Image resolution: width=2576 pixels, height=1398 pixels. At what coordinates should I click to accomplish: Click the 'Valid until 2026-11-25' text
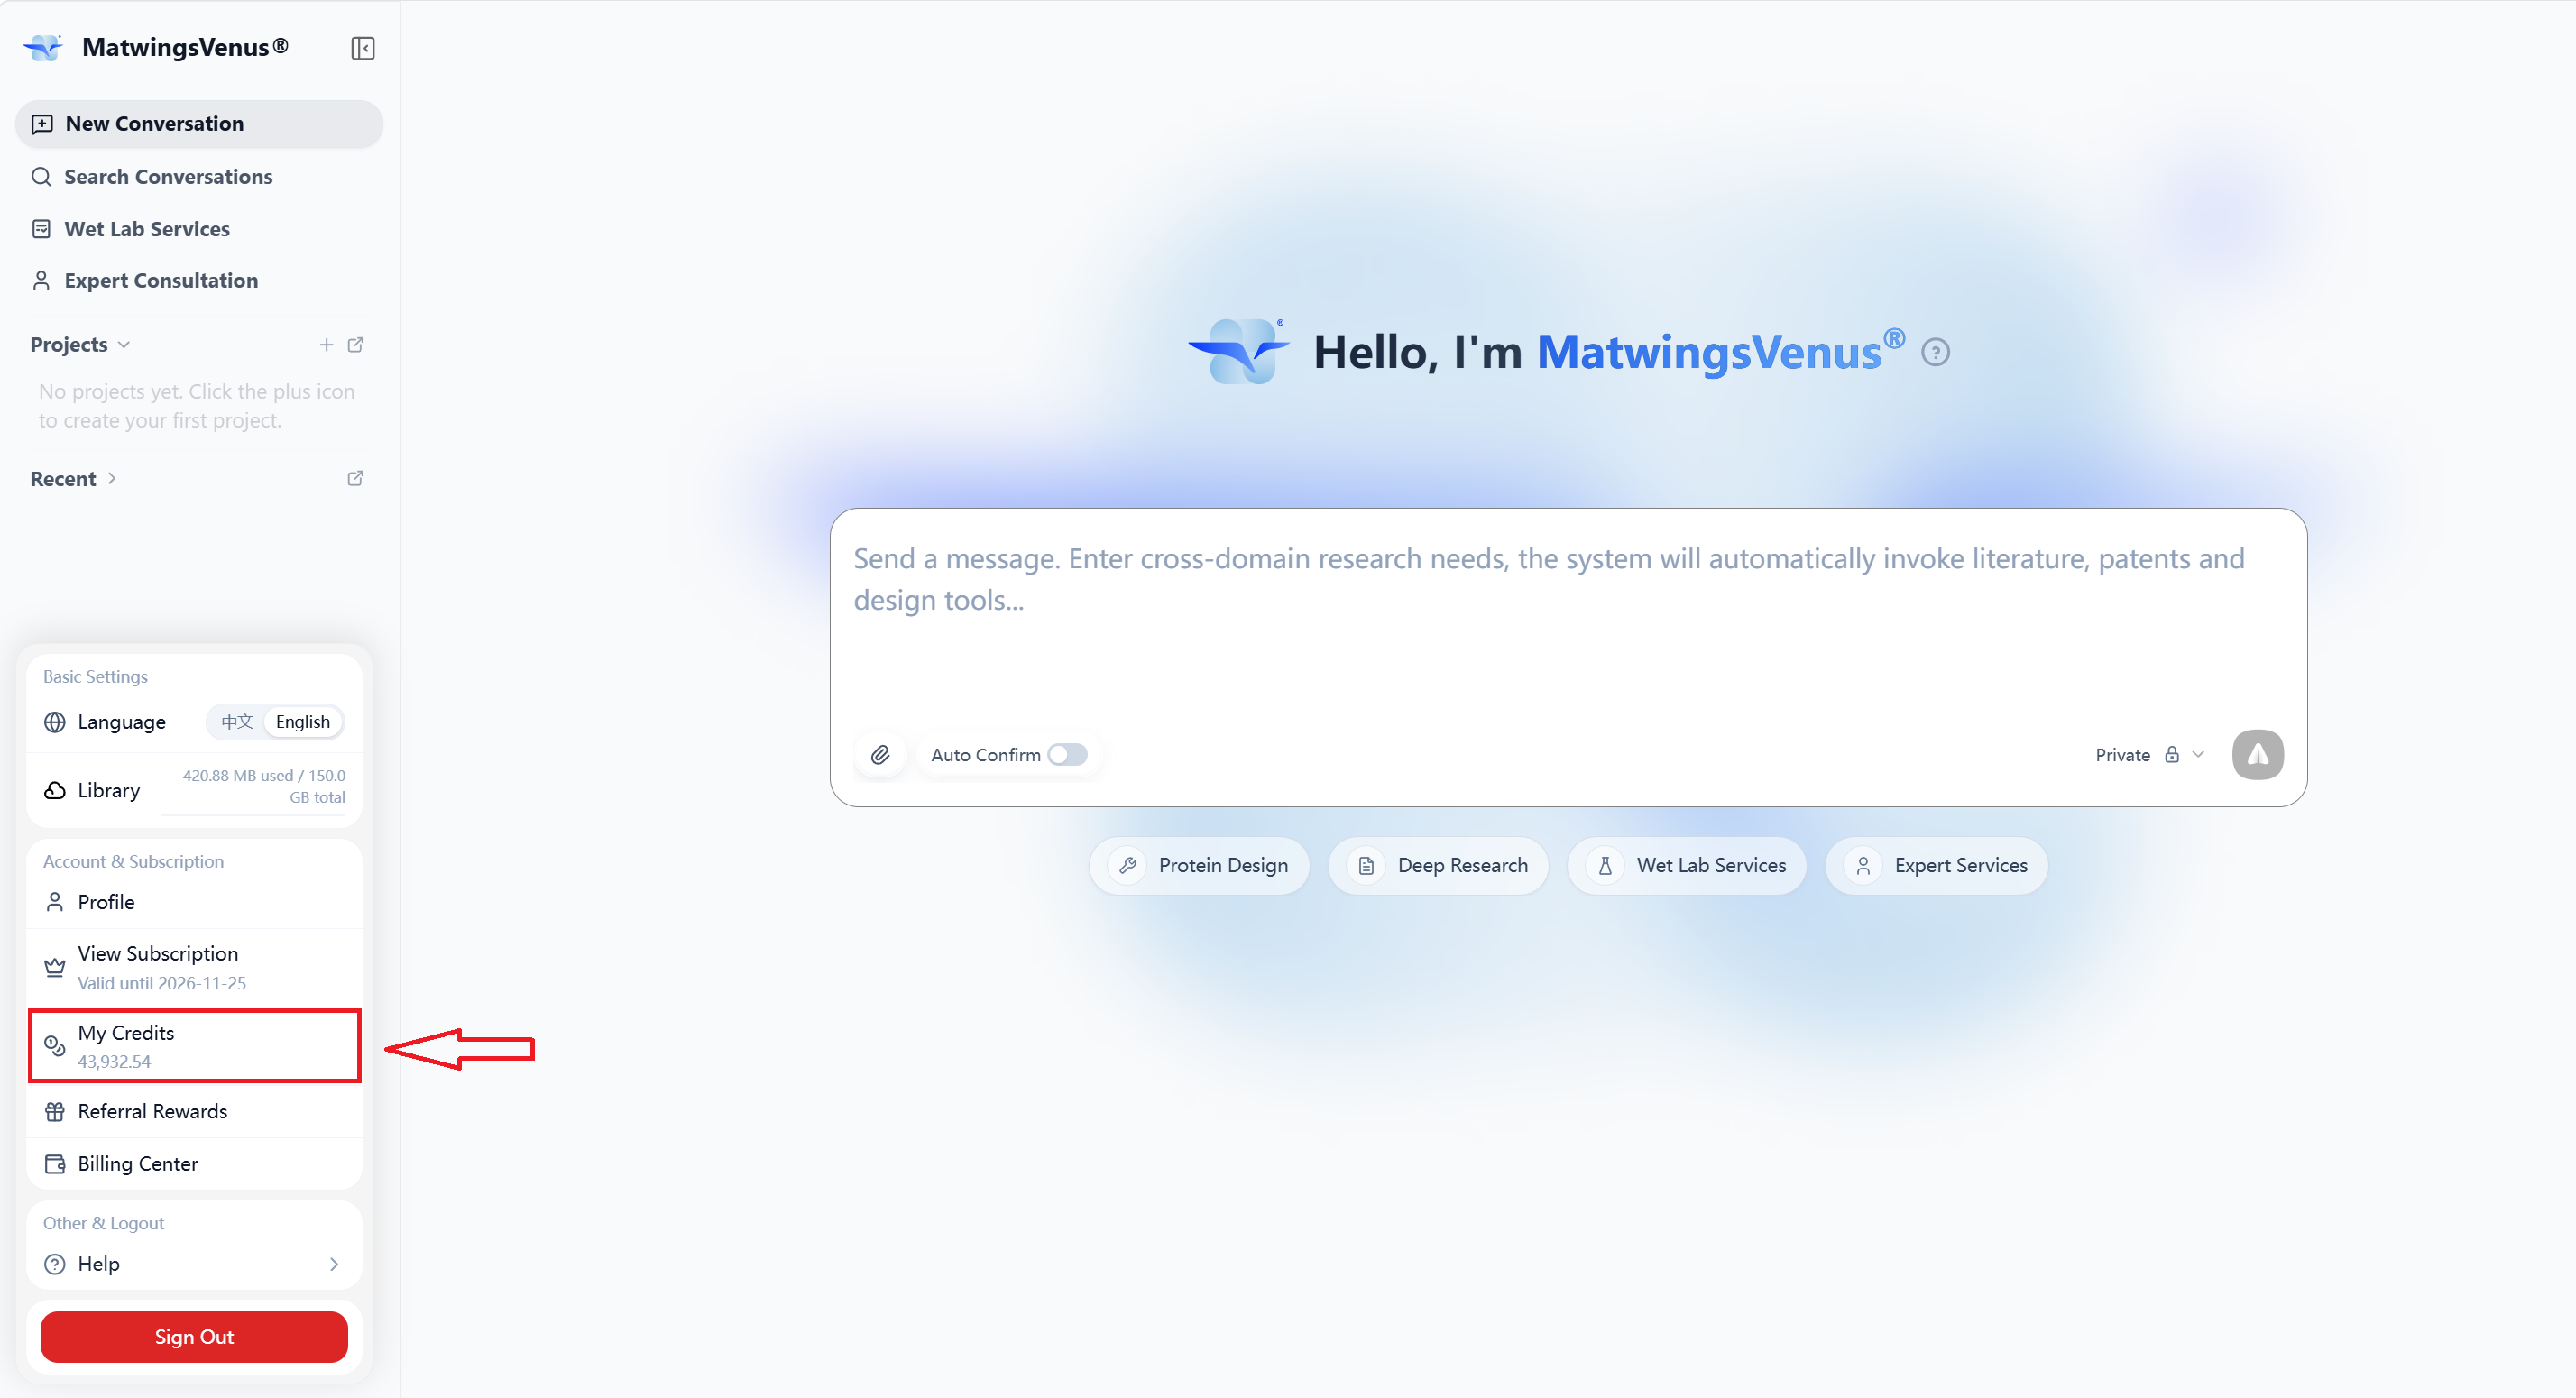(x=162, y=983)
